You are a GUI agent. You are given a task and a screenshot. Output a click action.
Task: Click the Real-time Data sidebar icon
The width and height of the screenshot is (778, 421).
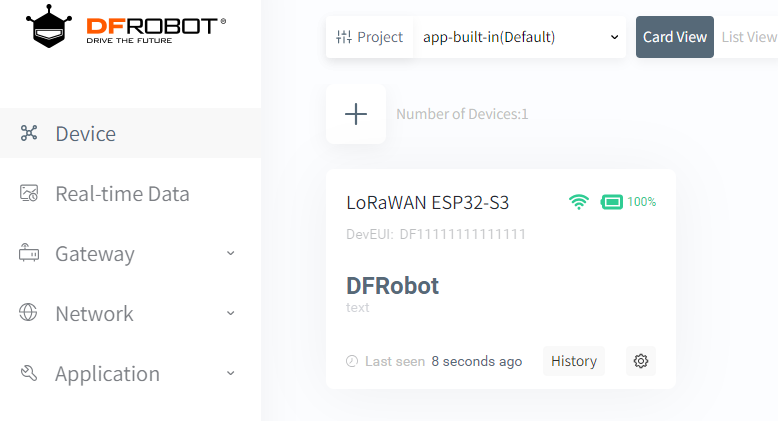point(29,193)
